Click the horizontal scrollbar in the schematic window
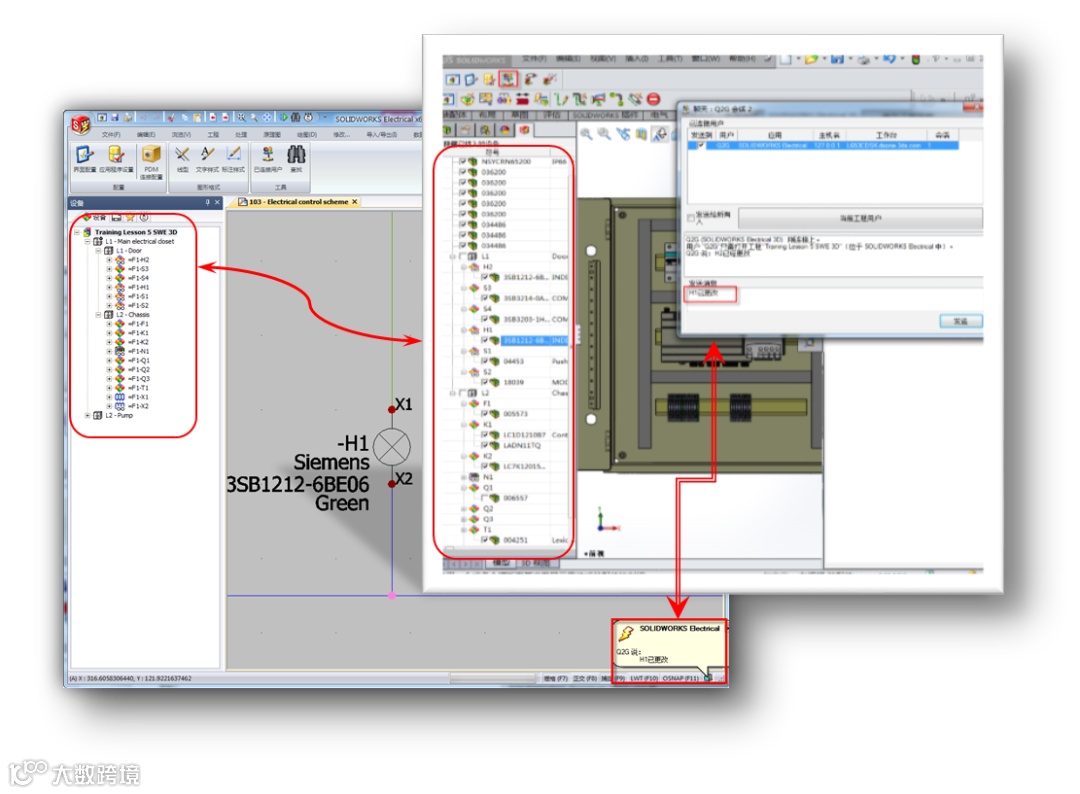The width and height of the screenshot is (1080, 794). point(492,678)
